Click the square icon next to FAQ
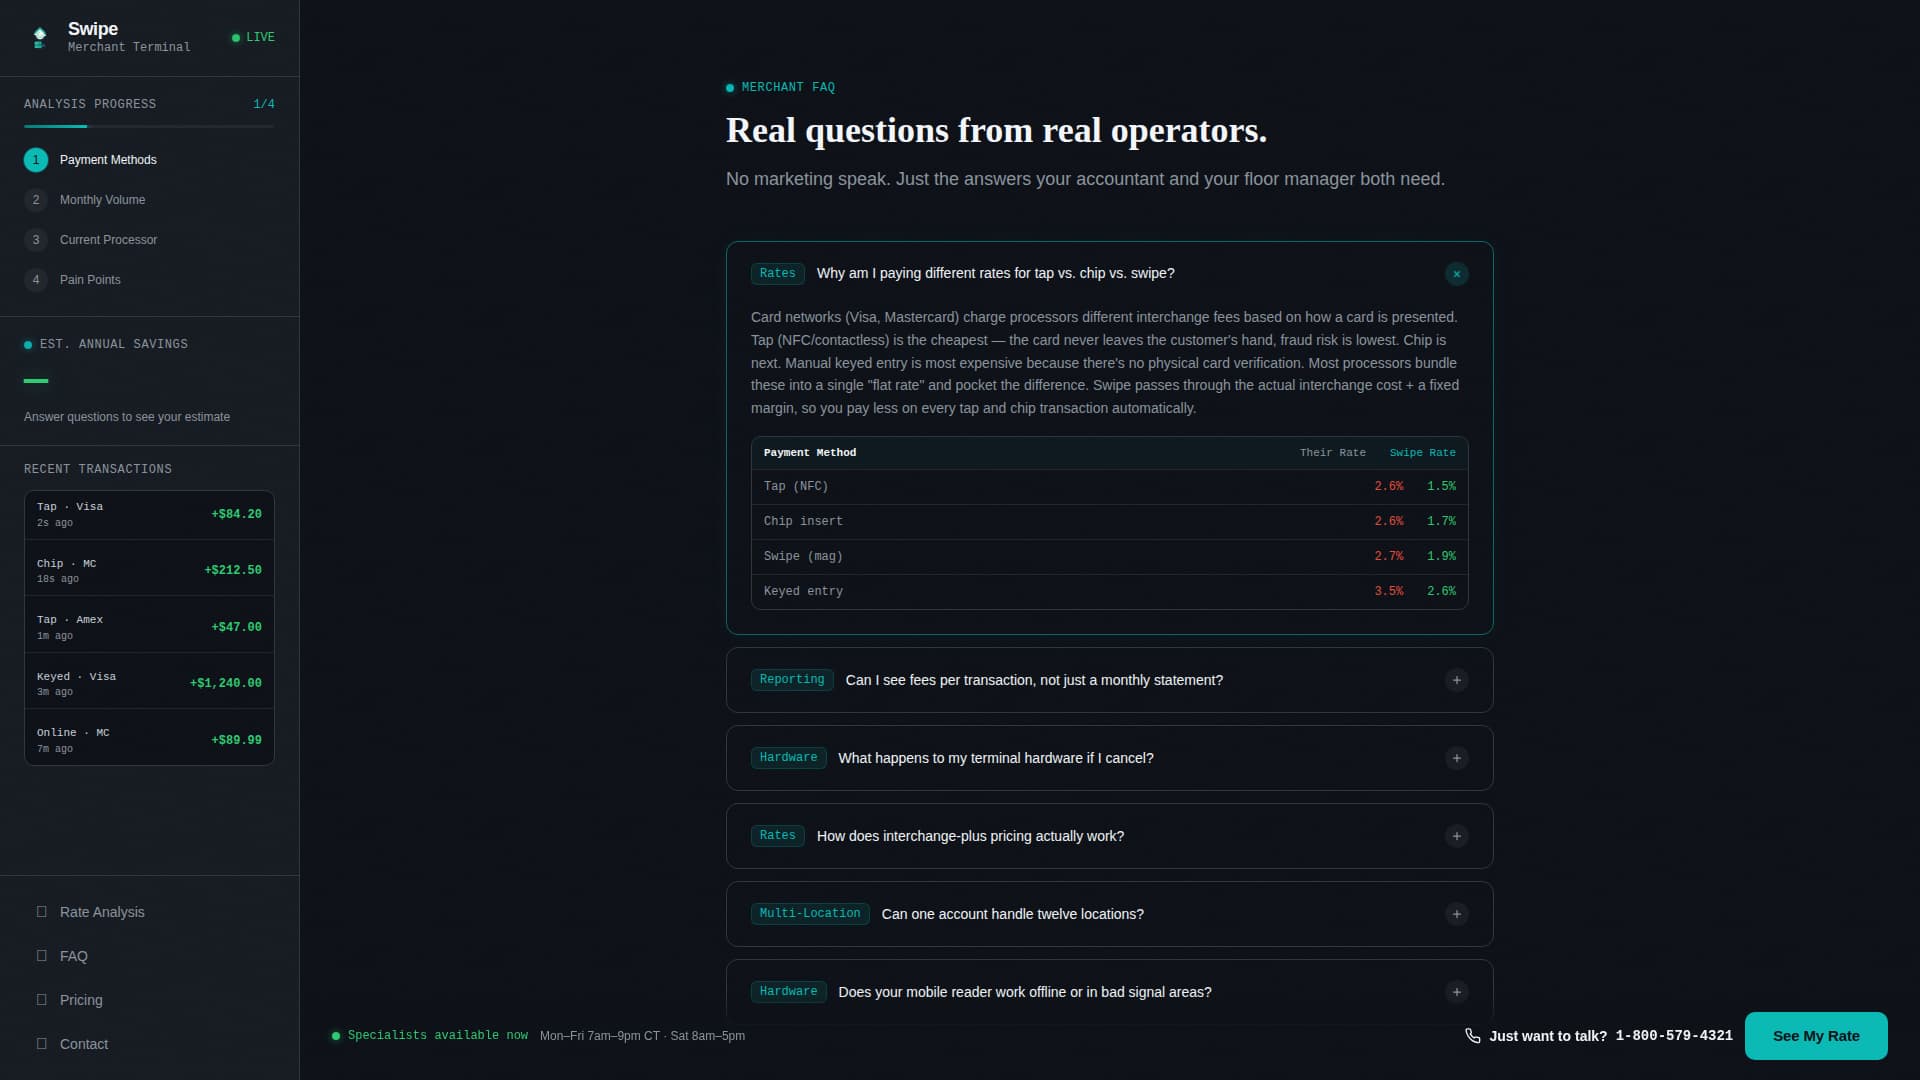Screen dimensions: 1920x1080 click(x=42, y=956)
